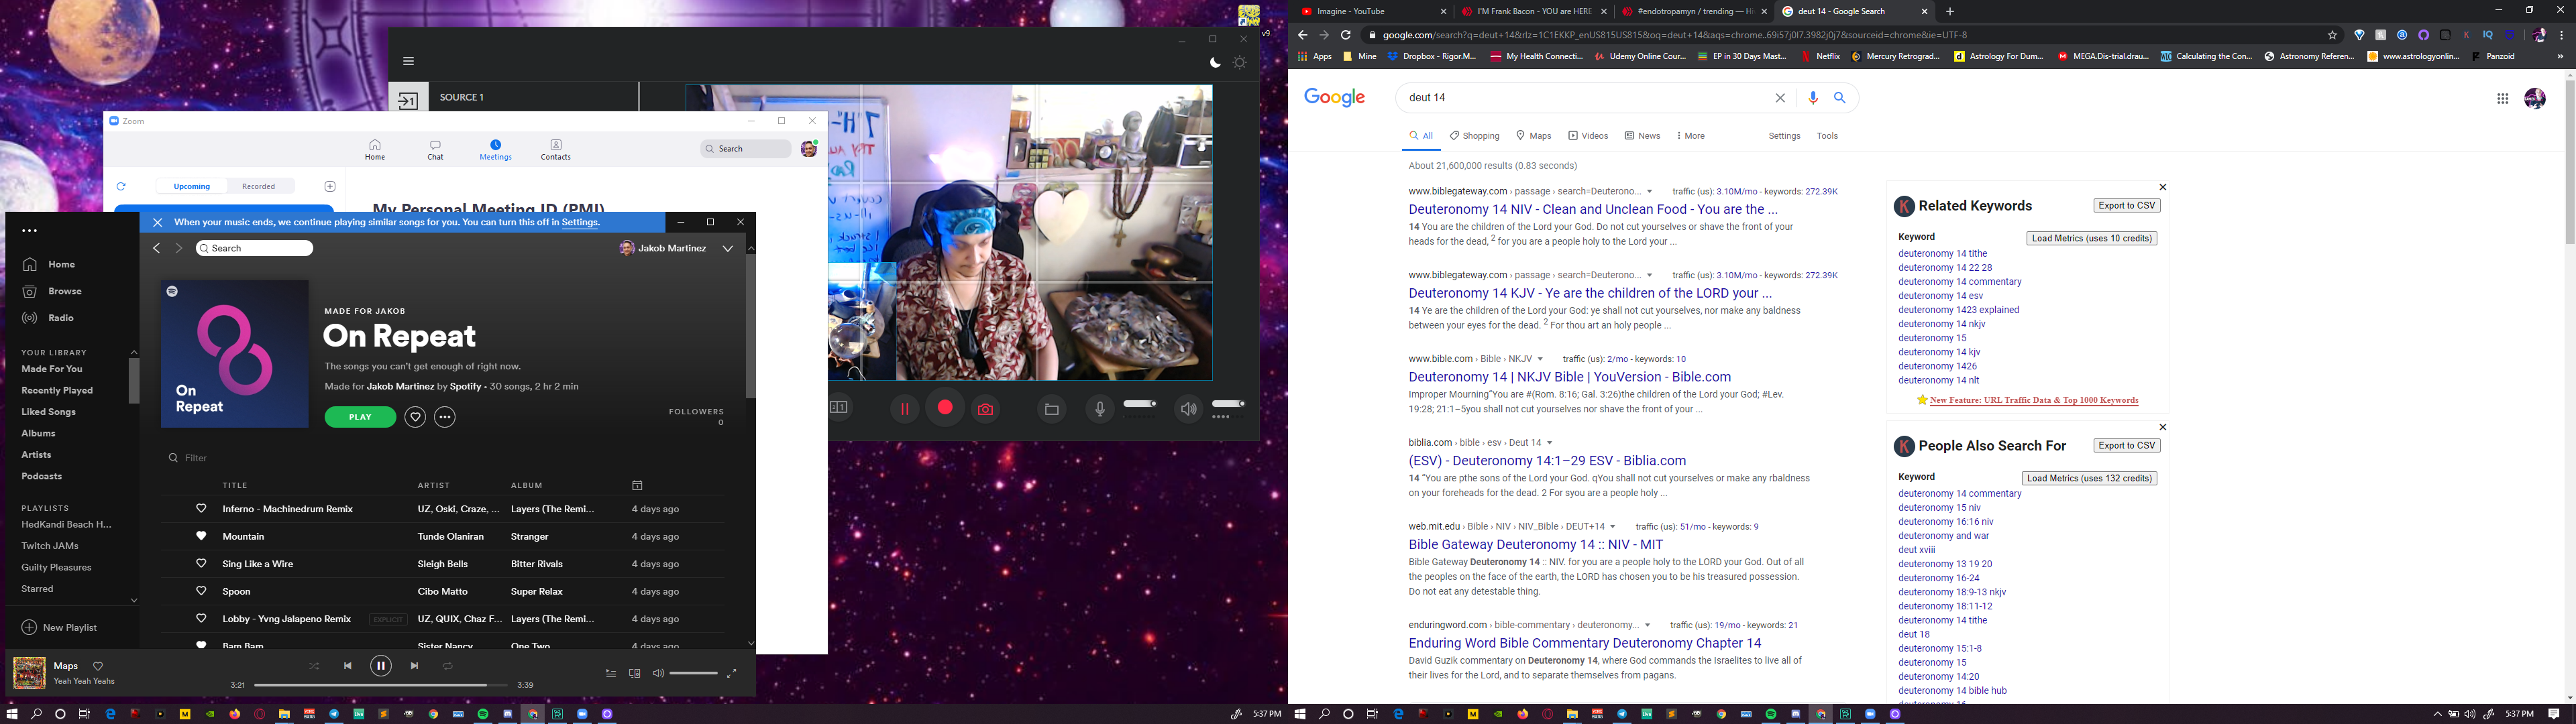Switch recorder to light mode sun icon
2576x724 pixels.
[1240, 62]
